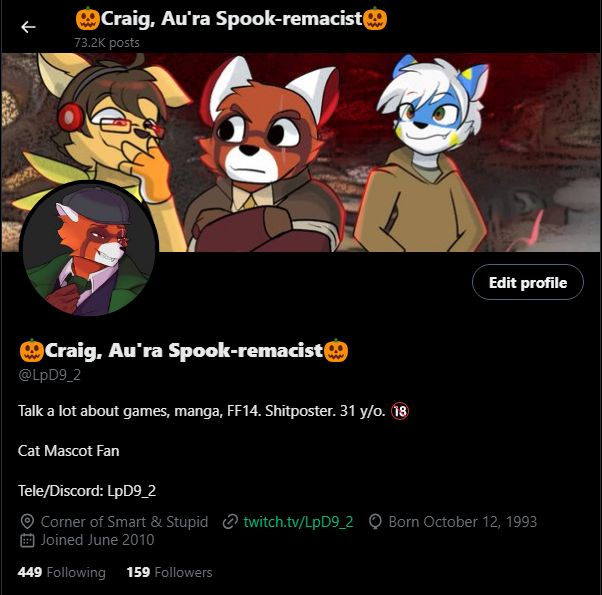Click the Born October 12, 1993 text

coord(463,522)
